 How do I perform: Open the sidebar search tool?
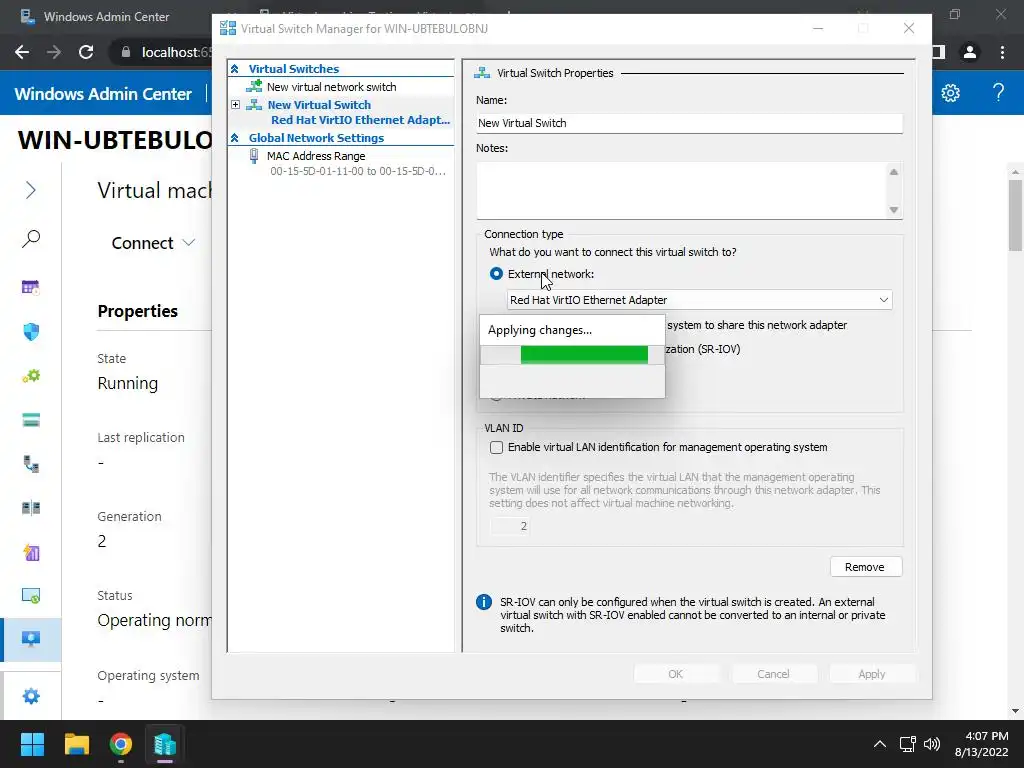31,238
